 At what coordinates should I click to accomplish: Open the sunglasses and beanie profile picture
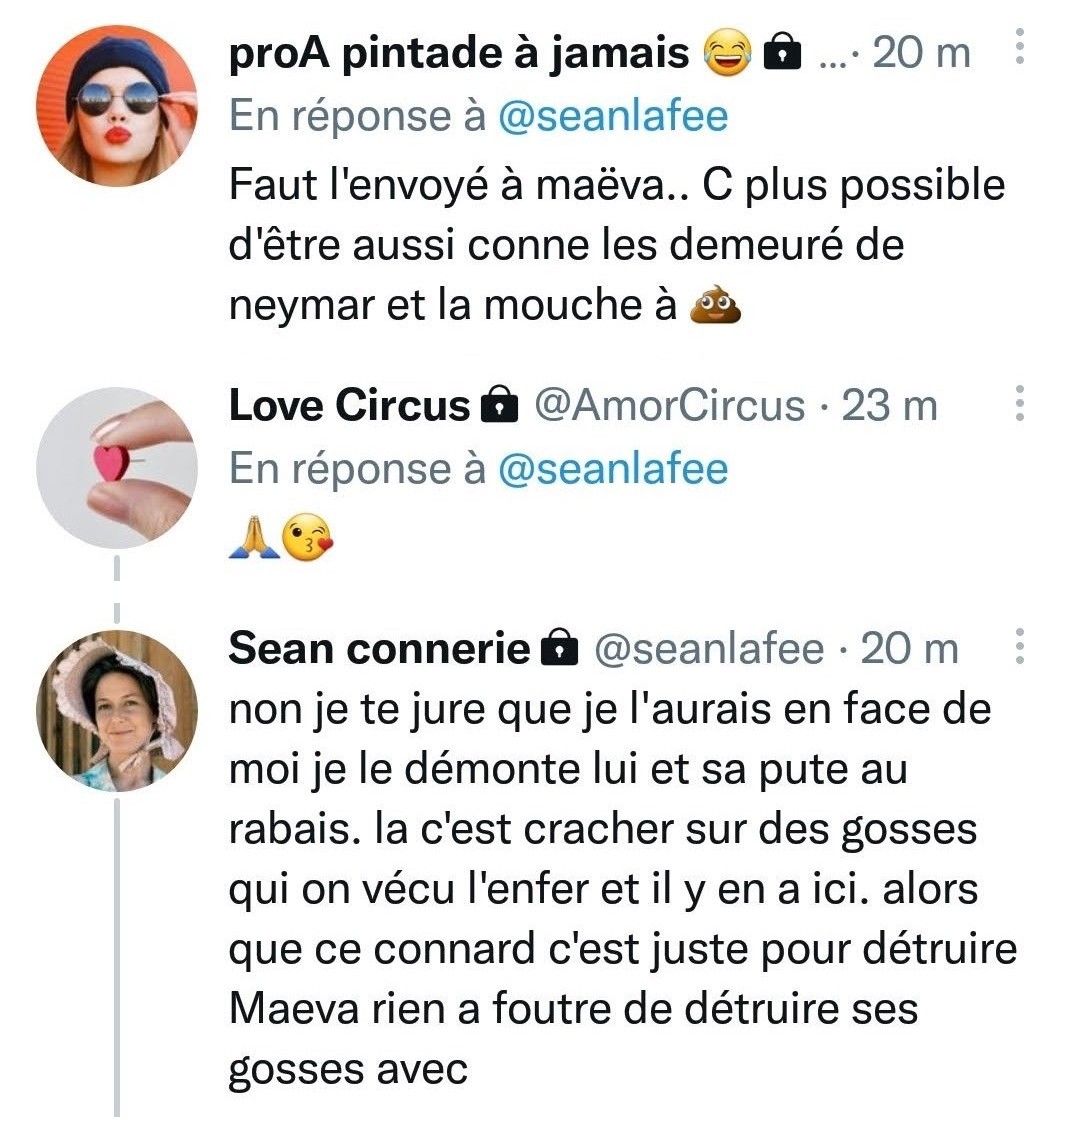tap(116, 106)
